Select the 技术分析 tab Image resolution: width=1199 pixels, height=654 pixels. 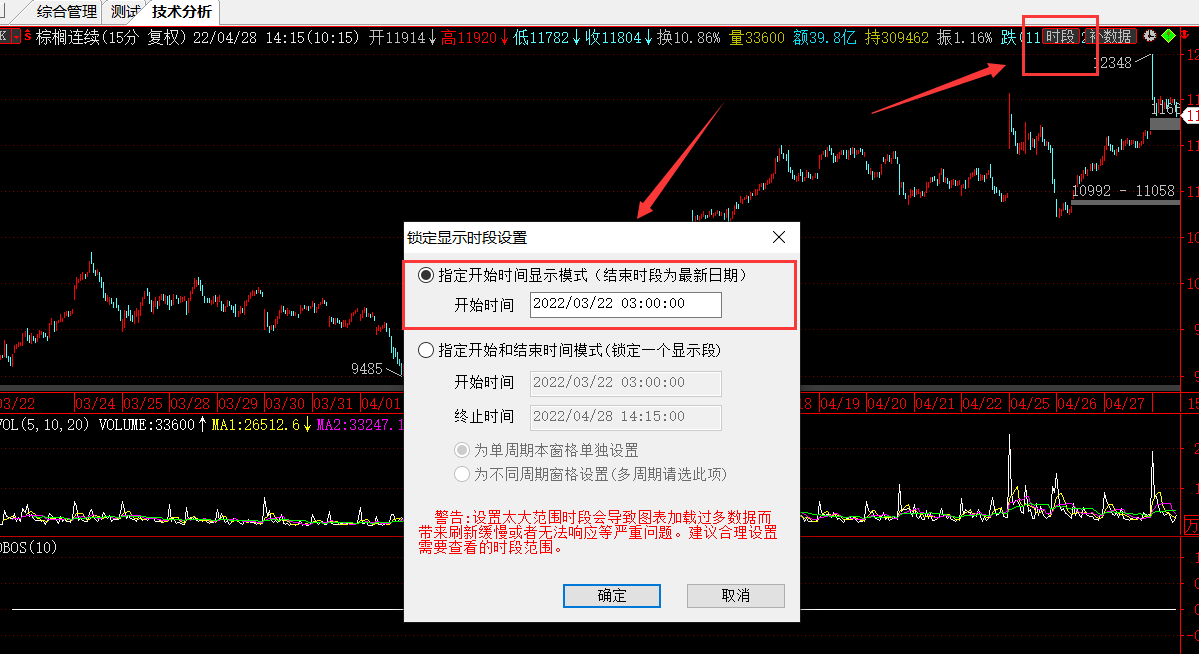point(181,11)
